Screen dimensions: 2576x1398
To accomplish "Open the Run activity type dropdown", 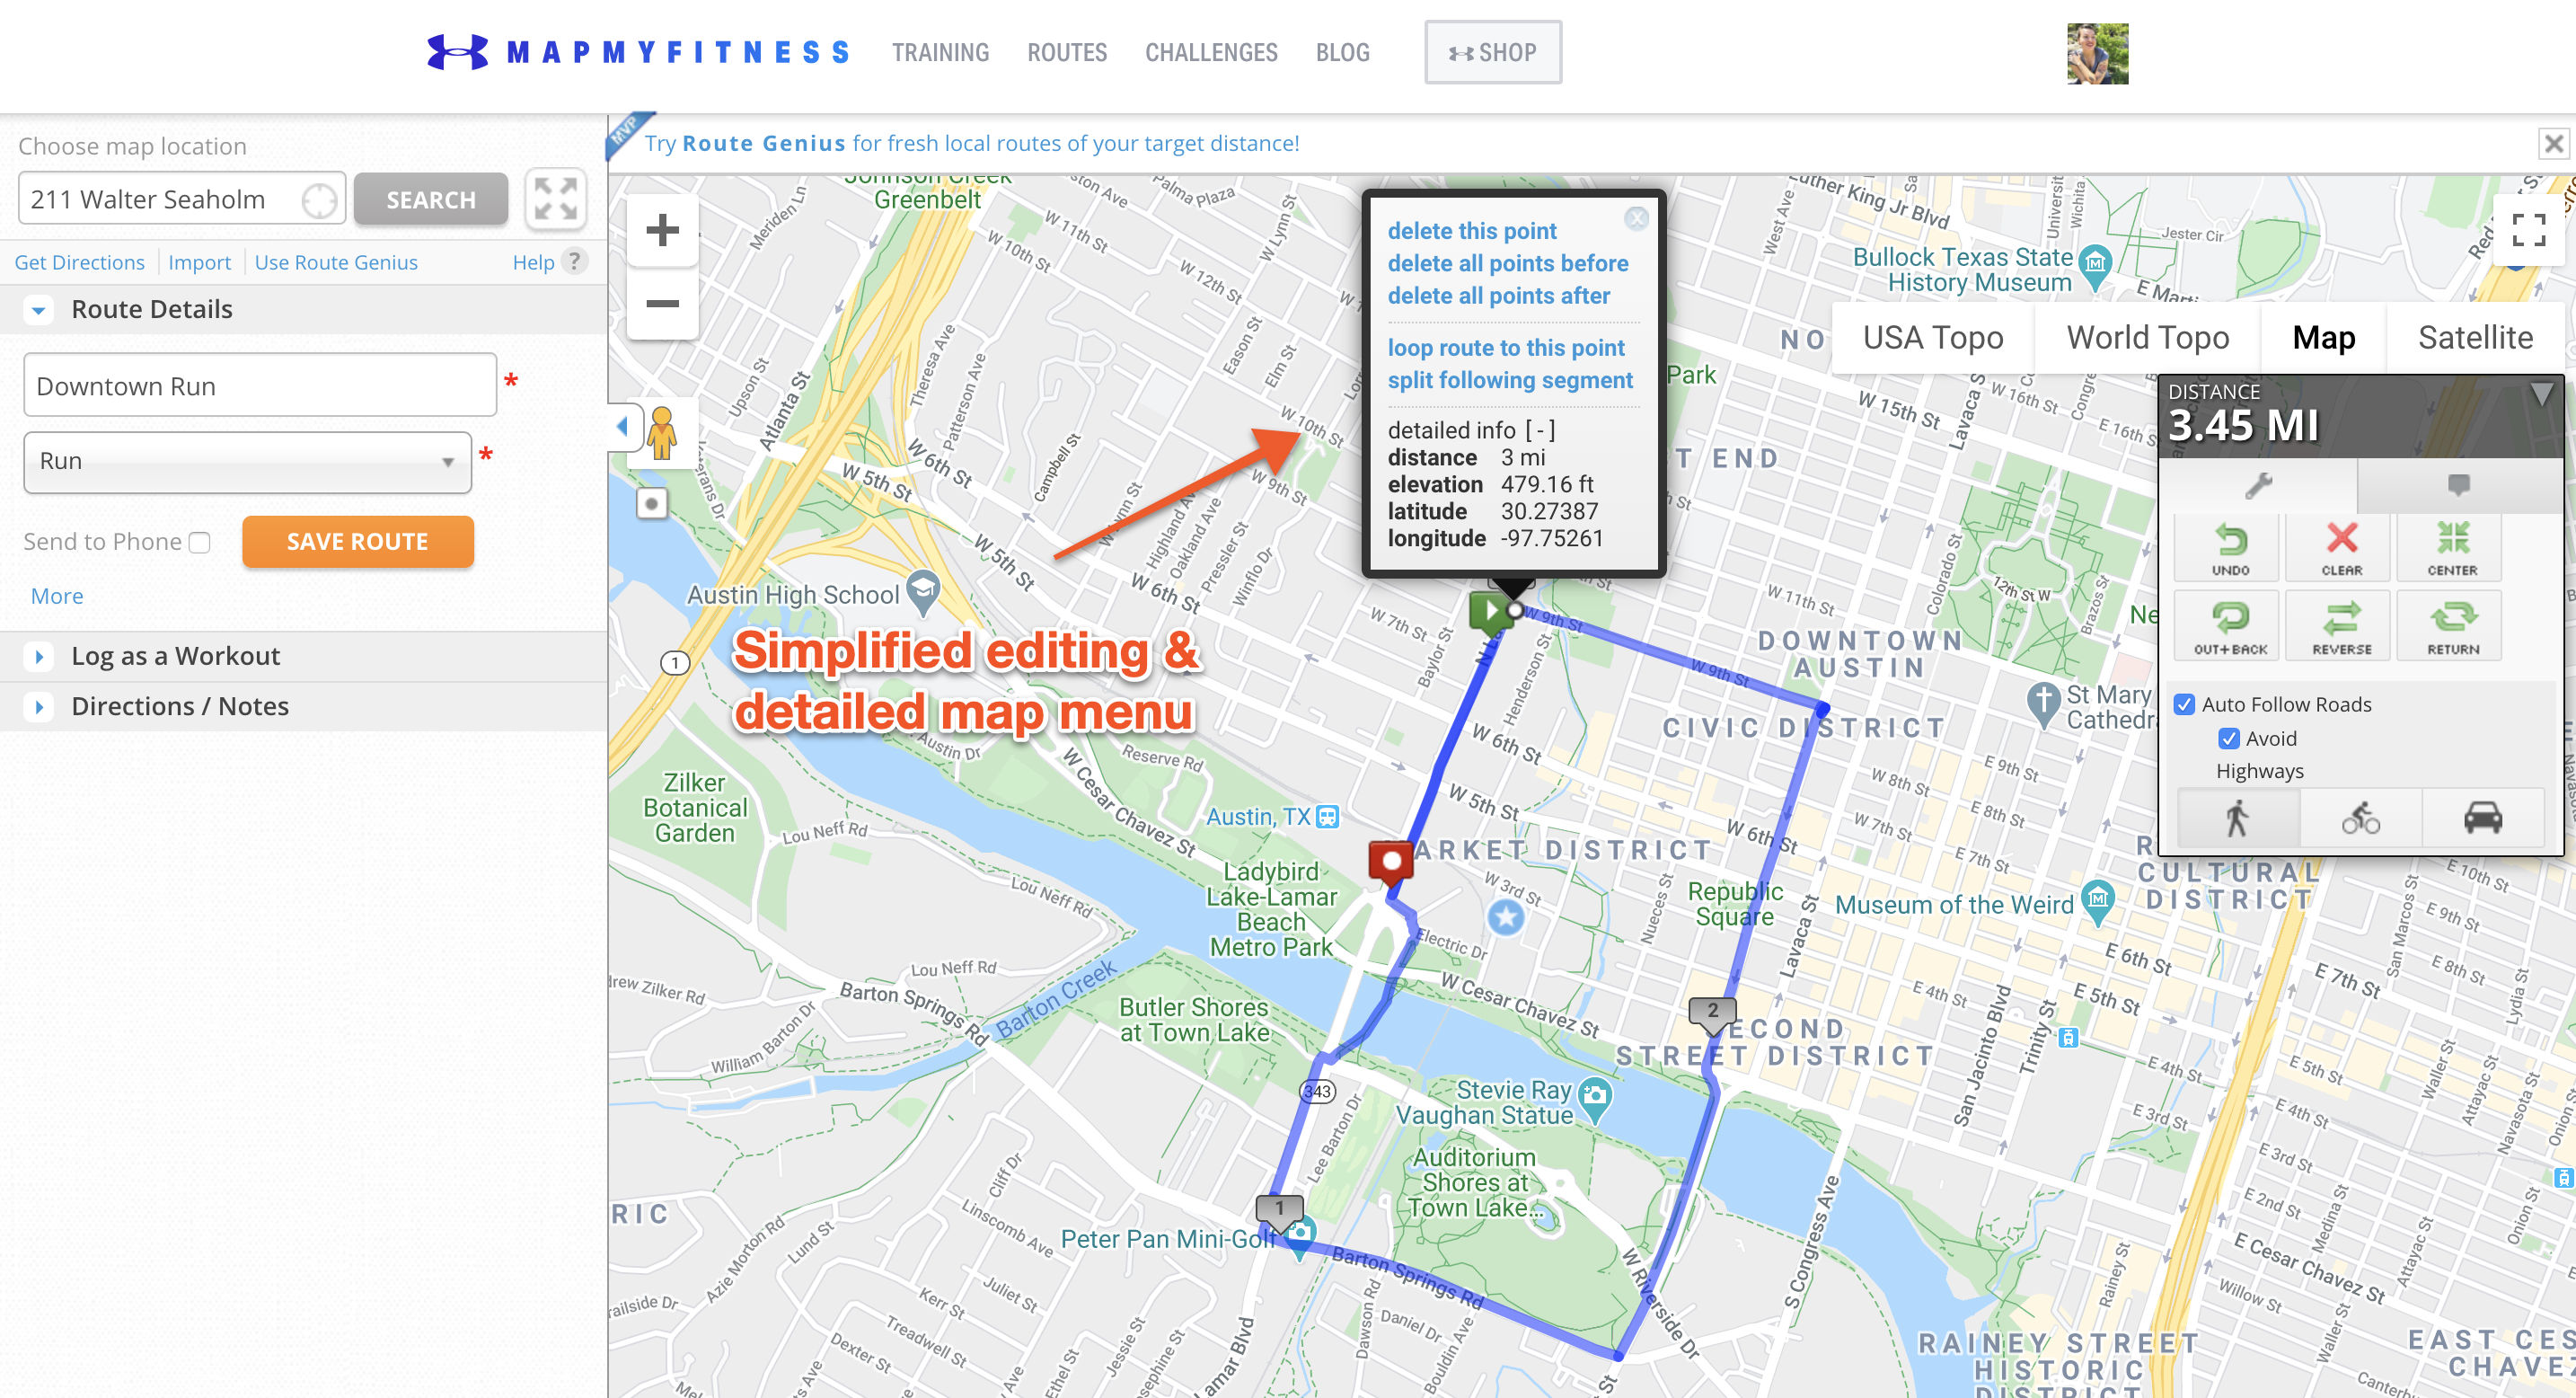I will pos(247,461).
